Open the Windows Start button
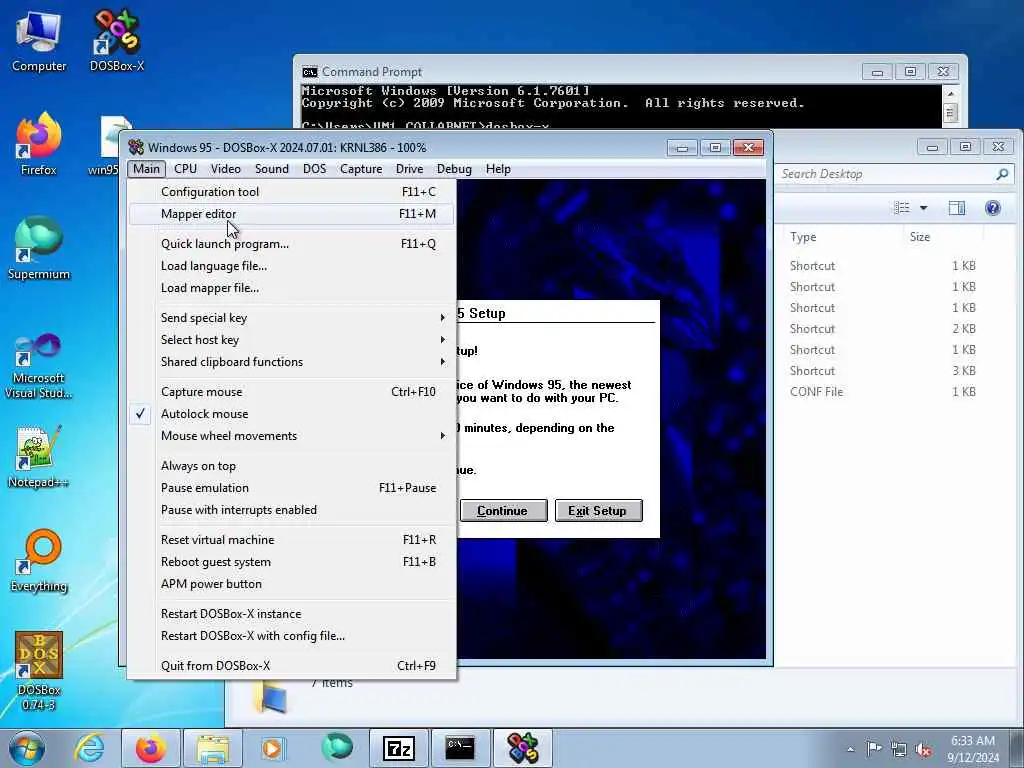This screenshot has width=1024, height=768. coord(27,748)
